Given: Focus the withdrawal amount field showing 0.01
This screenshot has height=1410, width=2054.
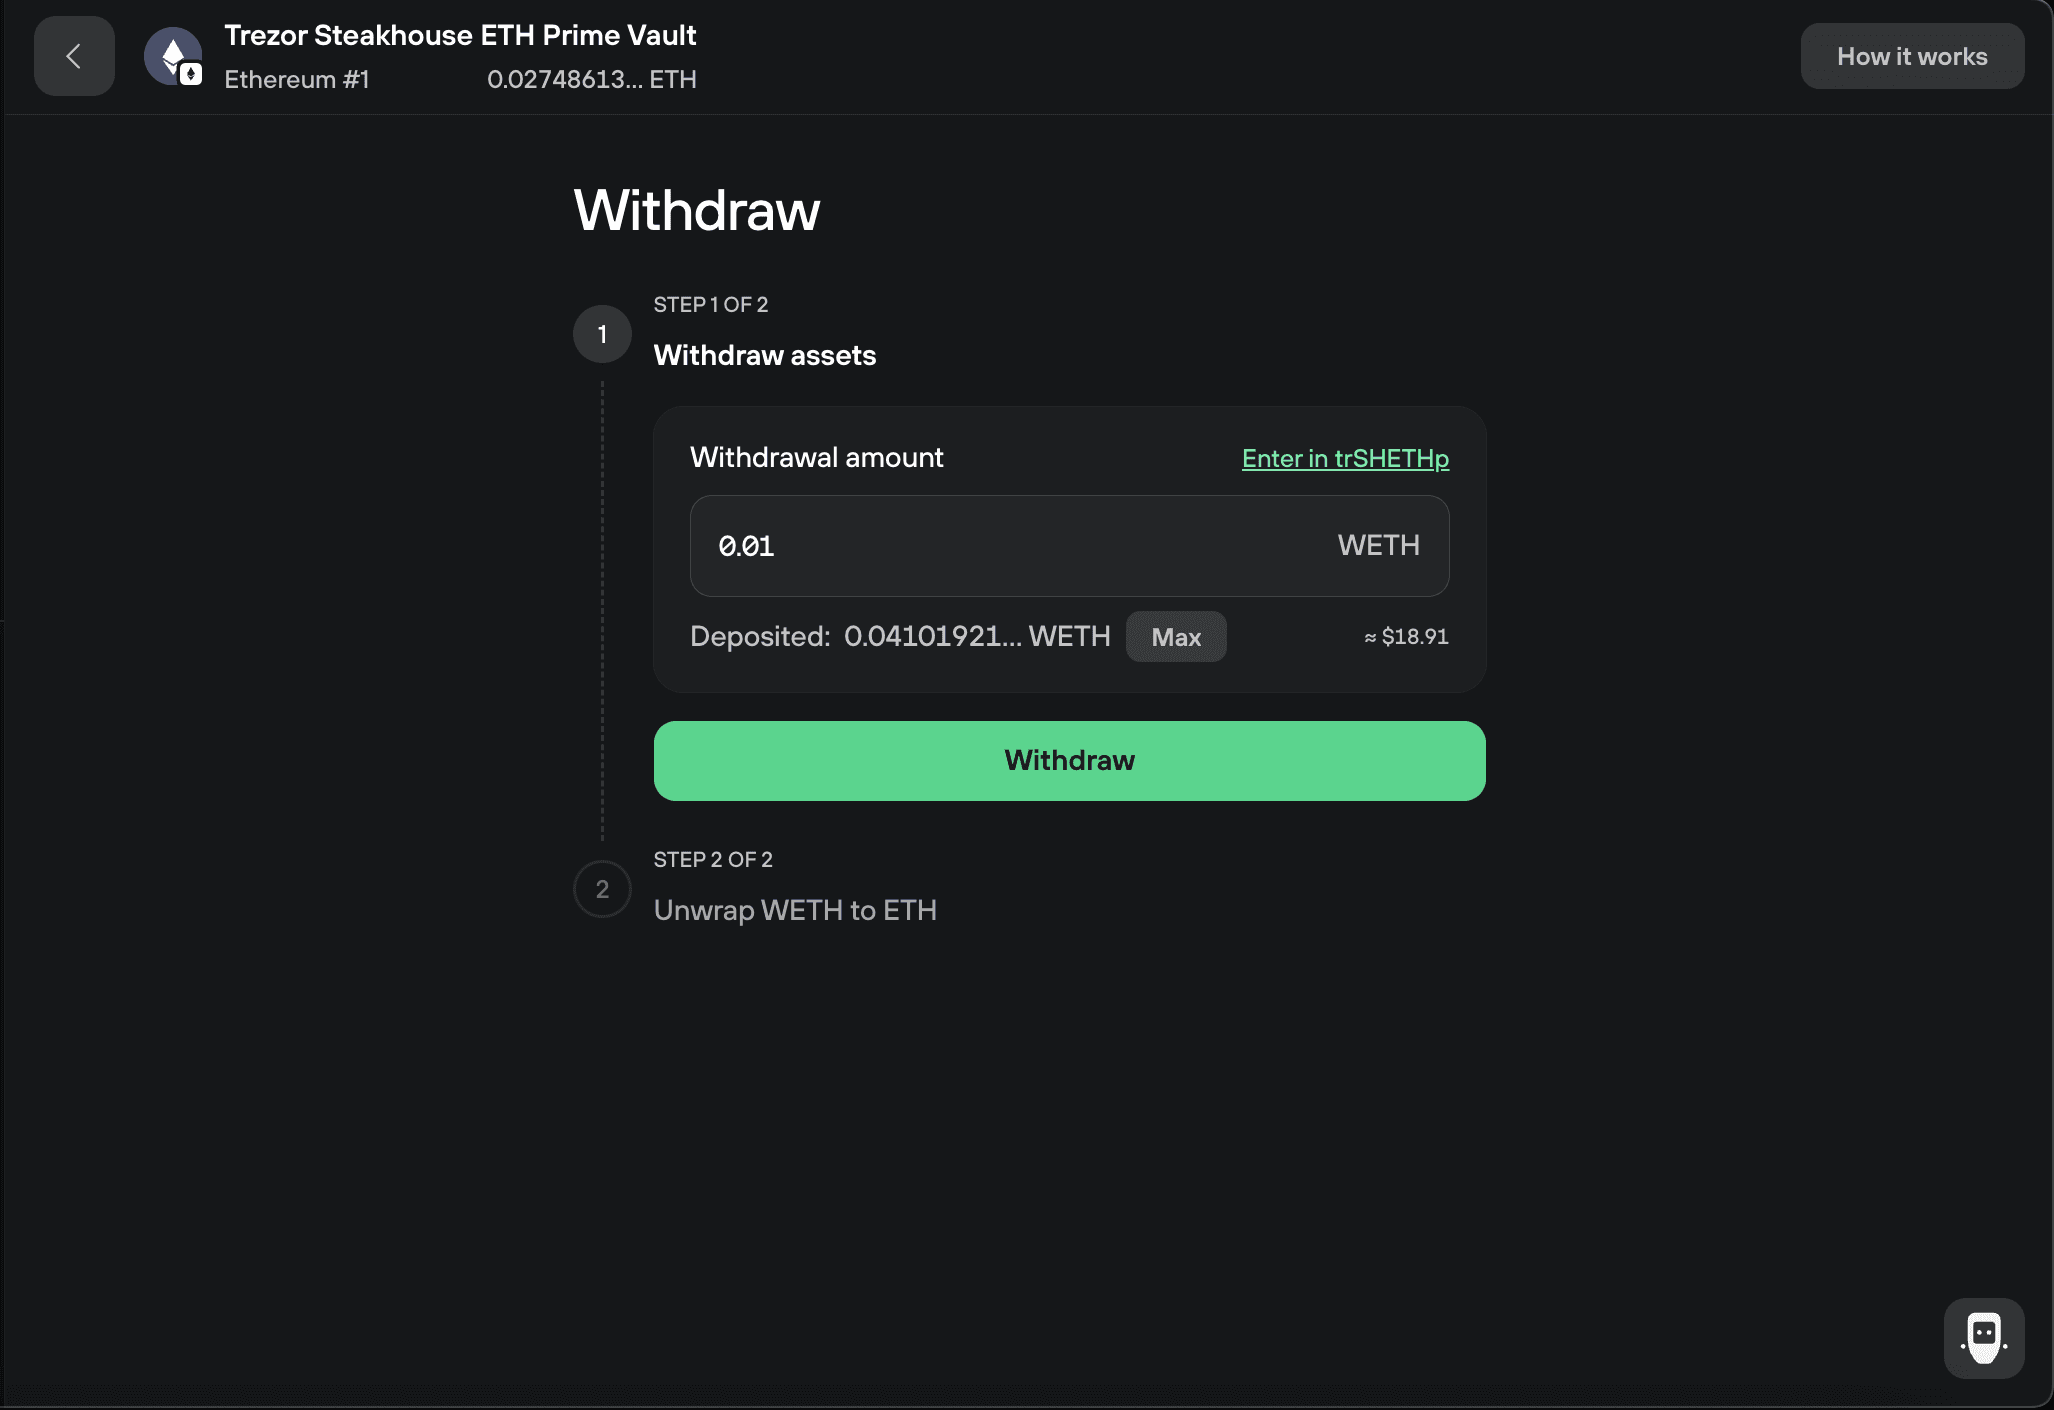Looking at the screenshot, I should point(1069,546).
